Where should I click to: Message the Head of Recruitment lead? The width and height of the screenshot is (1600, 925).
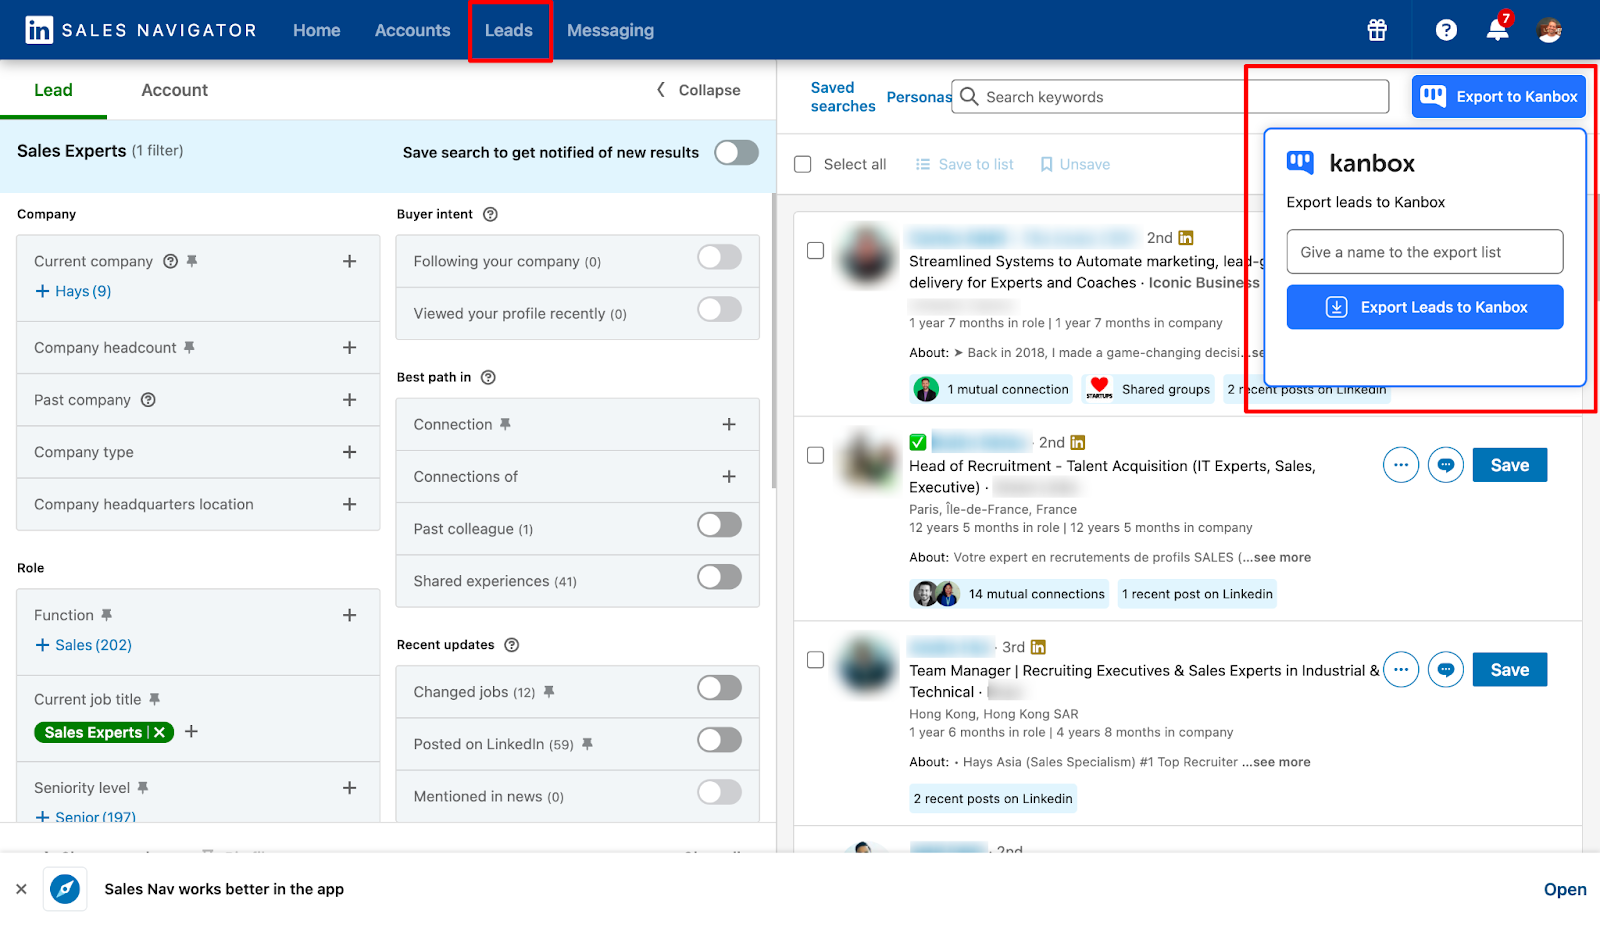click(x=1446, y=465)
